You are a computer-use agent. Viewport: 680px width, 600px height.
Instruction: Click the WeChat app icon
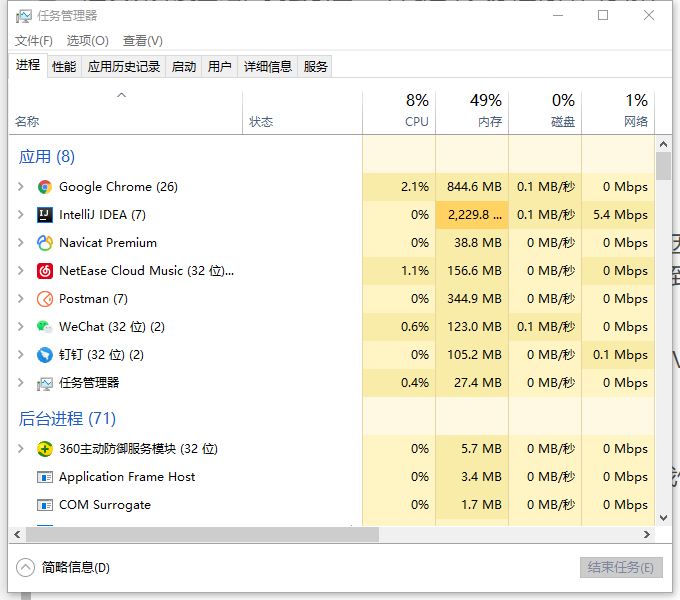click(x=45, y=327)
